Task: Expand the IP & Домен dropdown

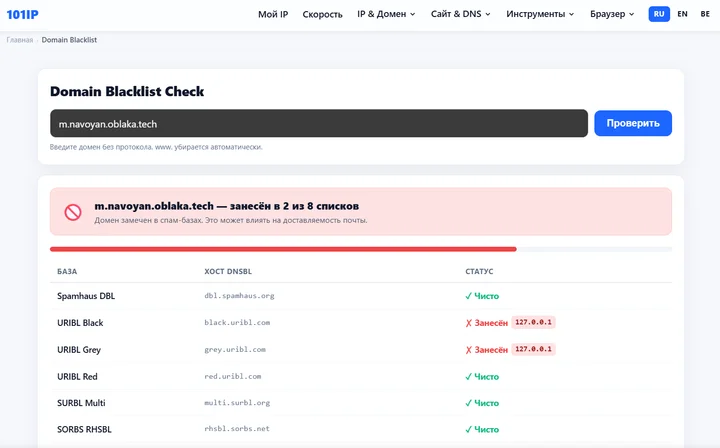Action: [386, 14]
